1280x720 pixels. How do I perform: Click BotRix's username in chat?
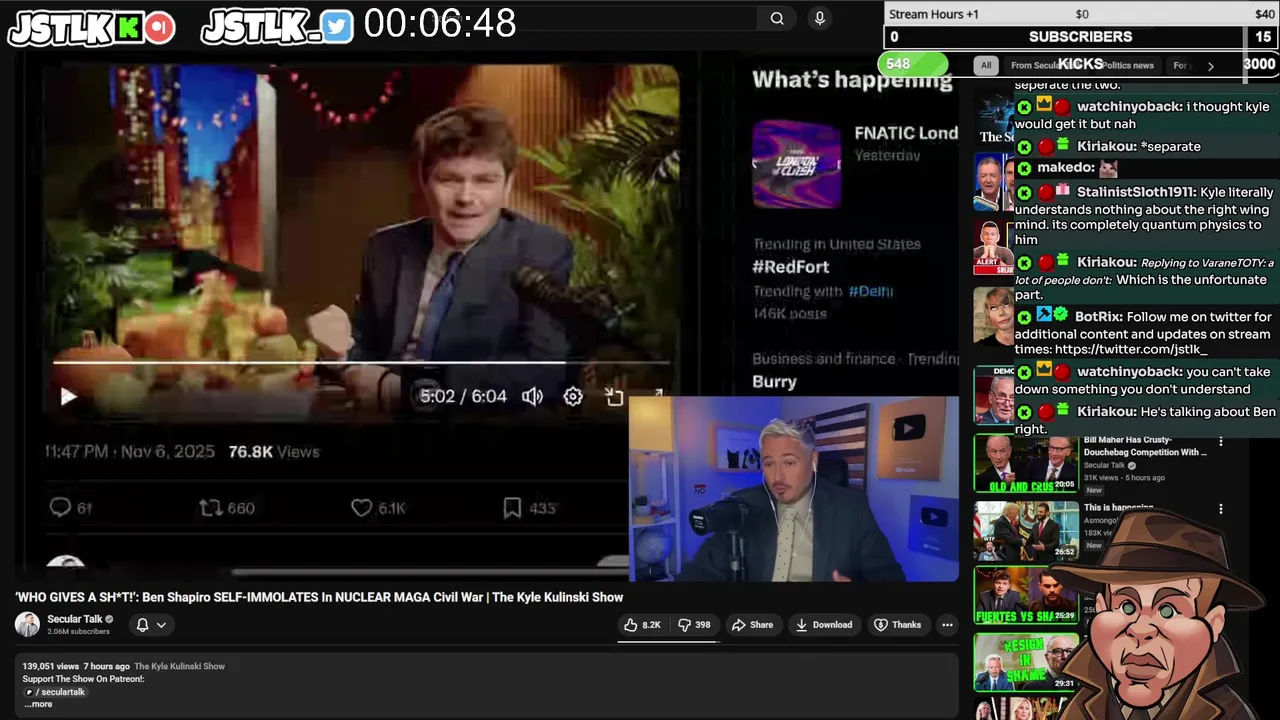click(1098, 317)
